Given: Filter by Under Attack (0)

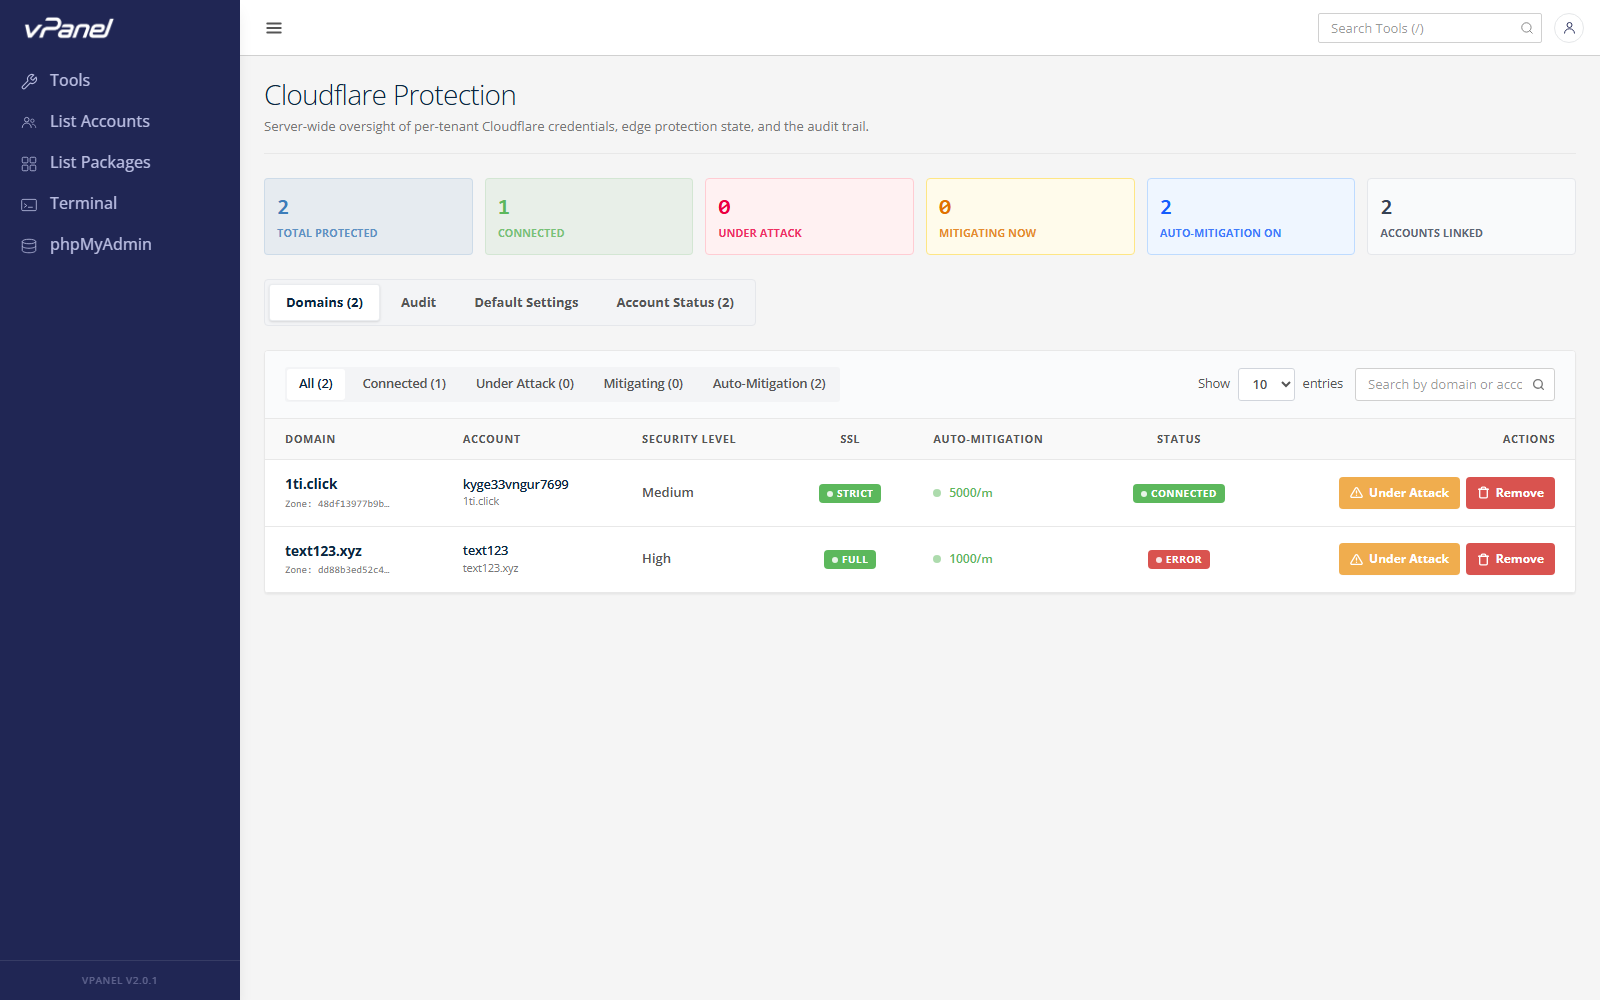Looking at the screenshot, I should (x=525, y=384).
